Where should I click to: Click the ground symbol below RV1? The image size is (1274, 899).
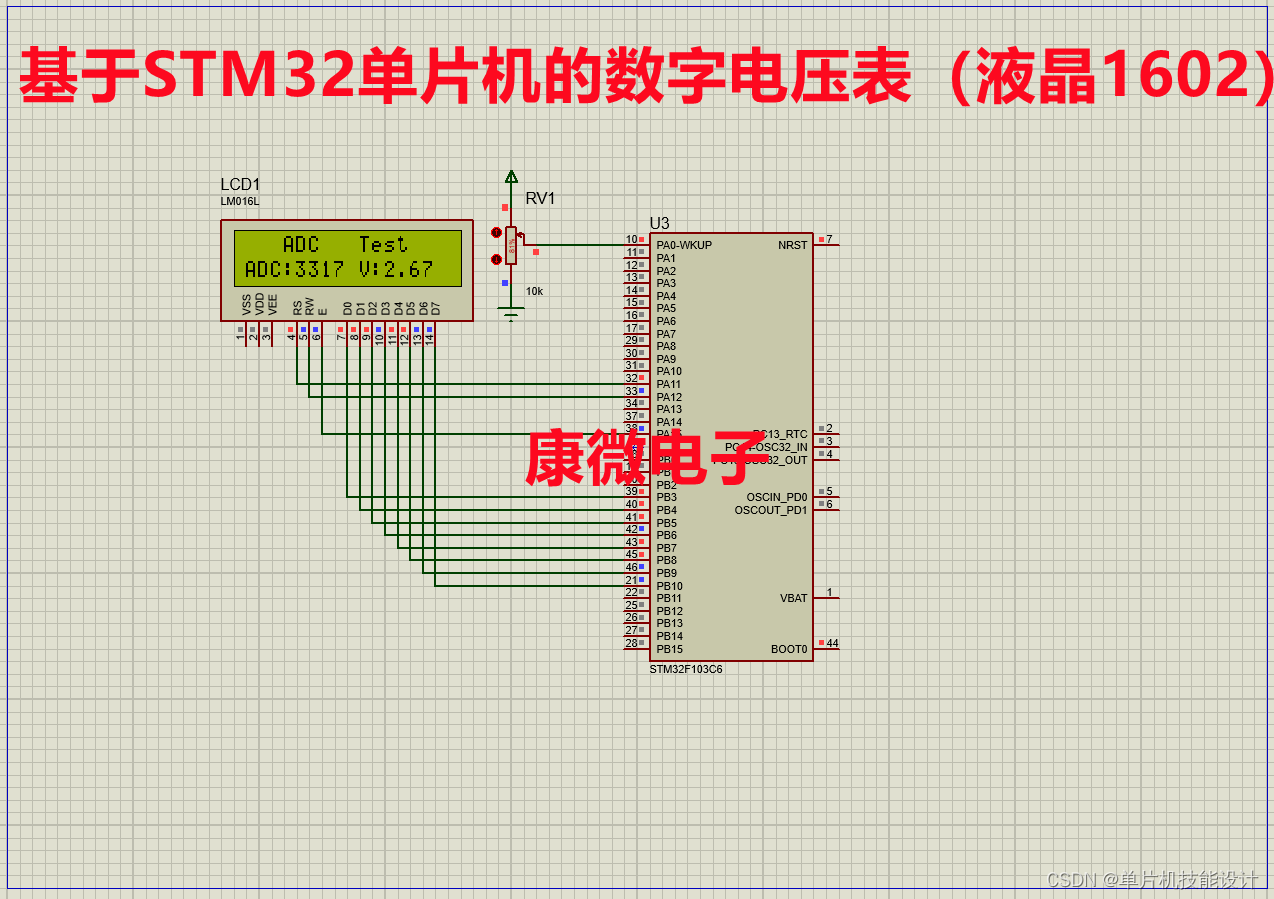(511, 310)
